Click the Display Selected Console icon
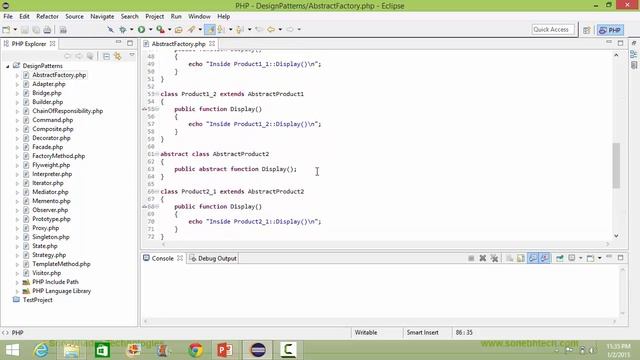Image resolution: width=640 pixels, height=360 pixels. [x=572, y=258]
